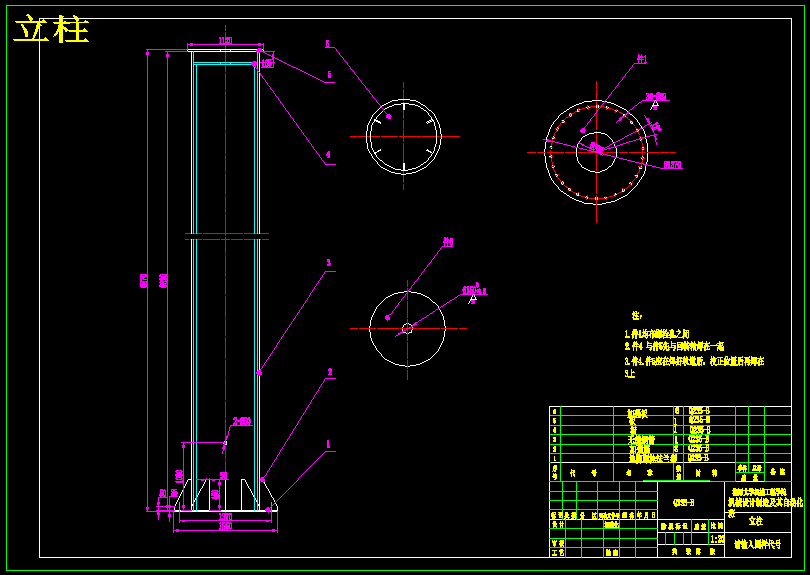Screen dimensions: 810x575
Task: Select the 注: notes heading
Action: [636, 315]
